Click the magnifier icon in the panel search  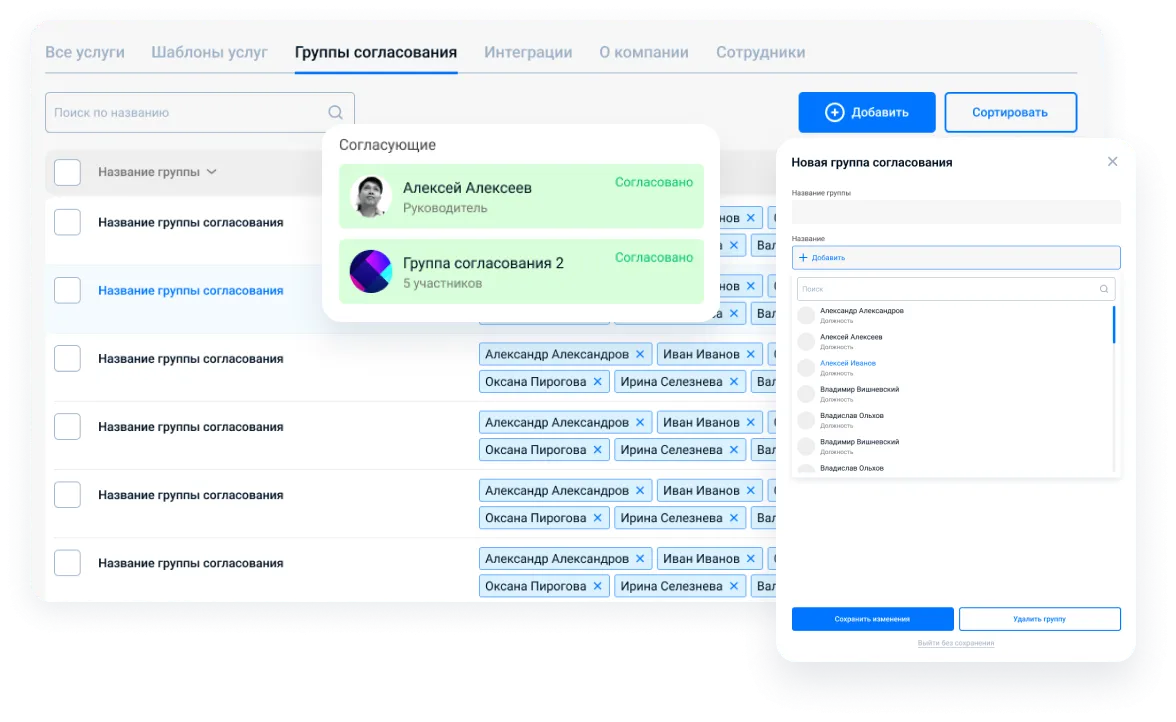tap(1104, 289)
